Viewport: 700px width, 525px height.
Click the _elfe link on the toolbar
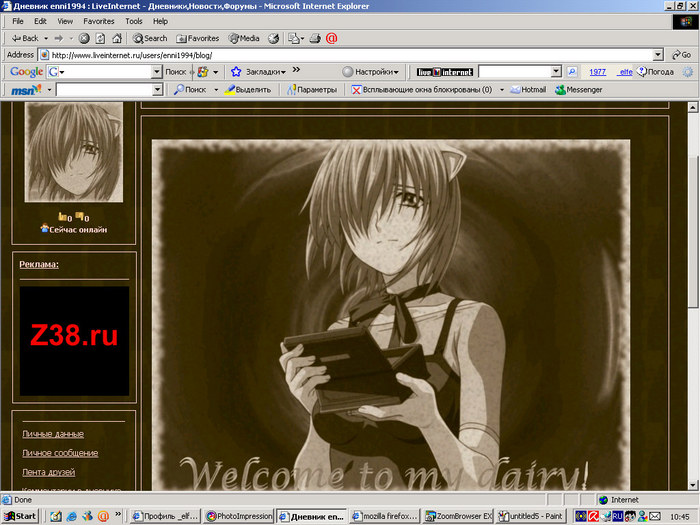pyautogui.click(x=625, y=72)
